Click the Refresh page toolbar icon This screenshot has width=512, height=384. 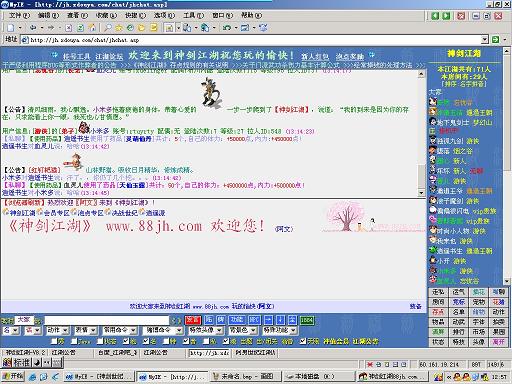[x=80, y=28]
